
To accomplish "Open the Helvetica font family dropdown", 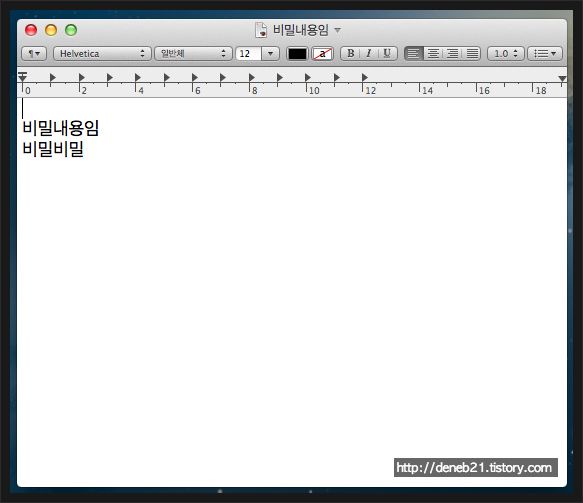I will (102, 54).
